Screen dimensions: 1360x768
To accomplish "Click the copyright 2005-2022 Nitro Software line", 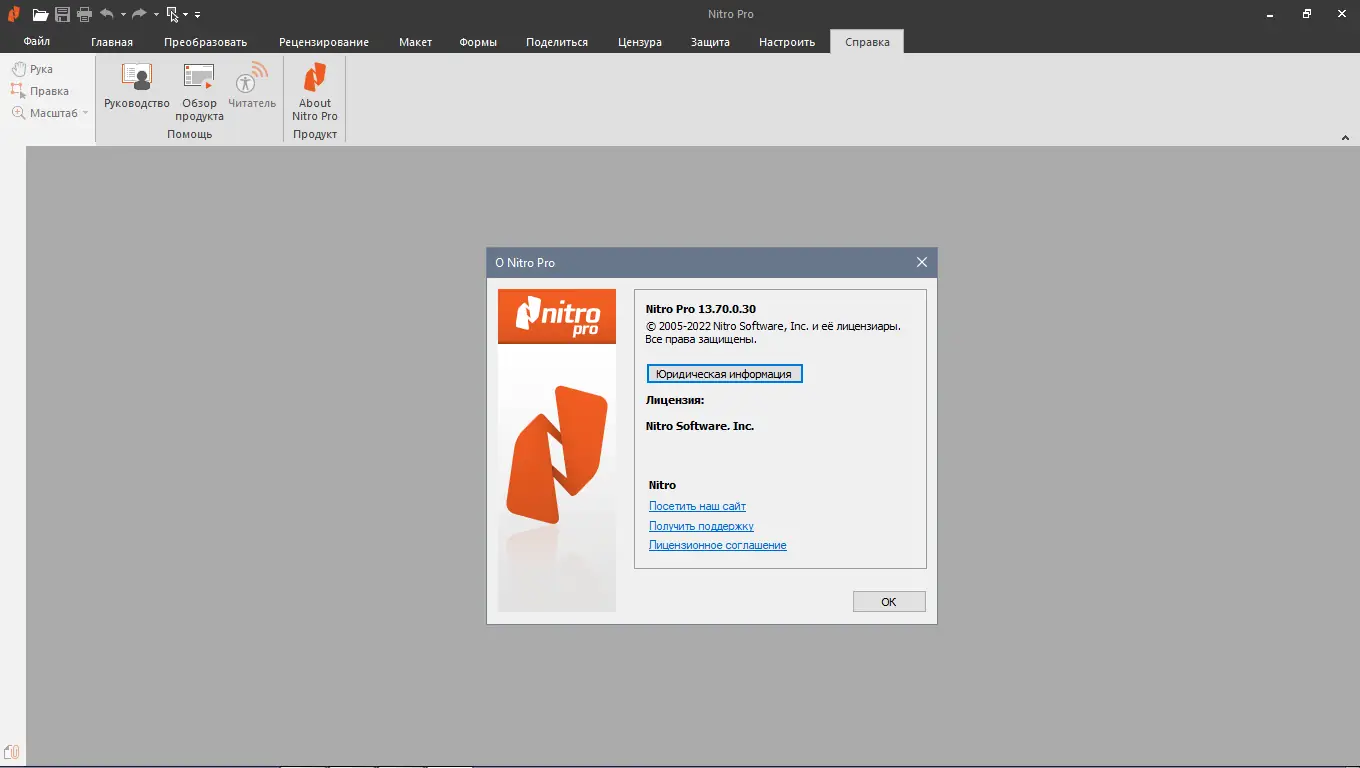I will coord(773,326).
